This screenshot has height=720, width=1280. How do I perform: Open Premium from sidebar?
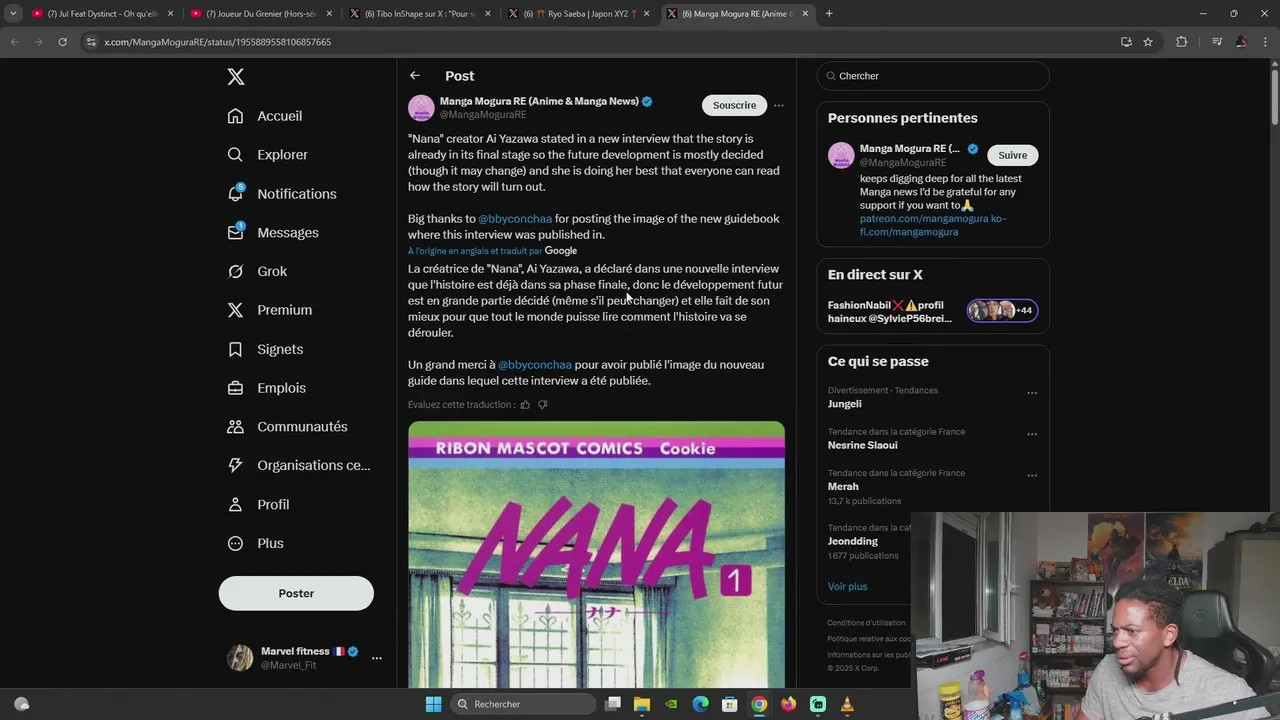tap(270, 310)
